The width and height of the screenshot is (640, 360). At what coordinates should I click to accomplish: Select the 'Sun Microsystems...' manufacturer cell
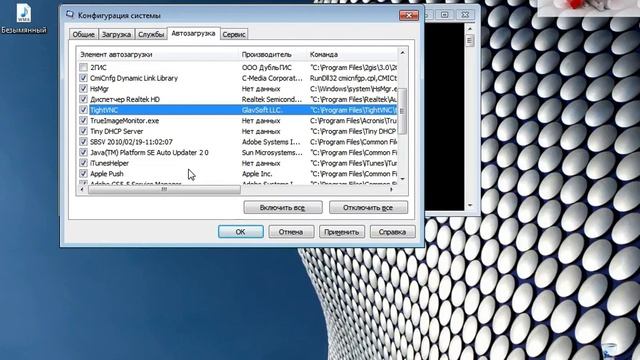(x=272, y=152)
